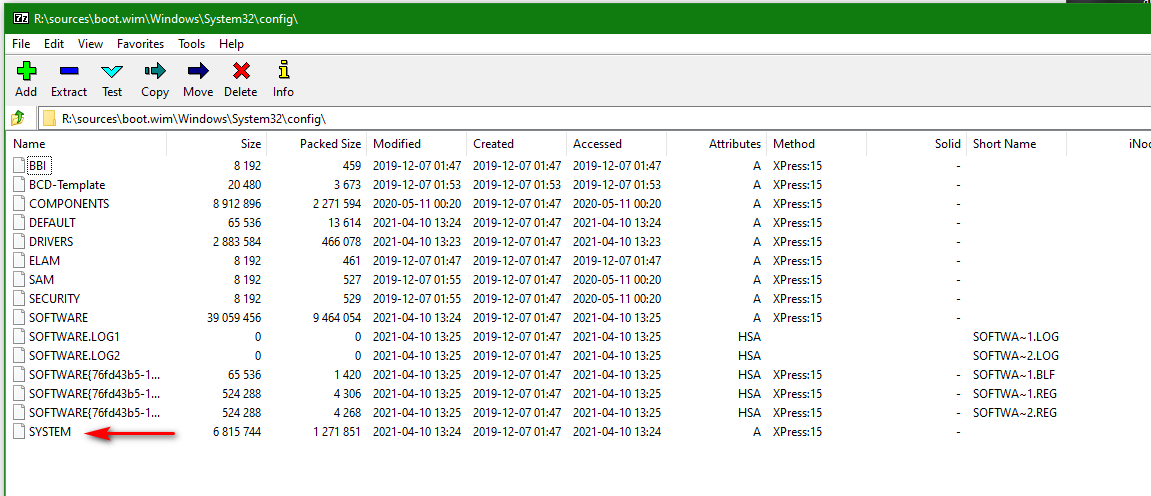Click packed size 2 271 594
This screenshot has height=496, width=1151.
pyautogui.click(x=337, y=204)
